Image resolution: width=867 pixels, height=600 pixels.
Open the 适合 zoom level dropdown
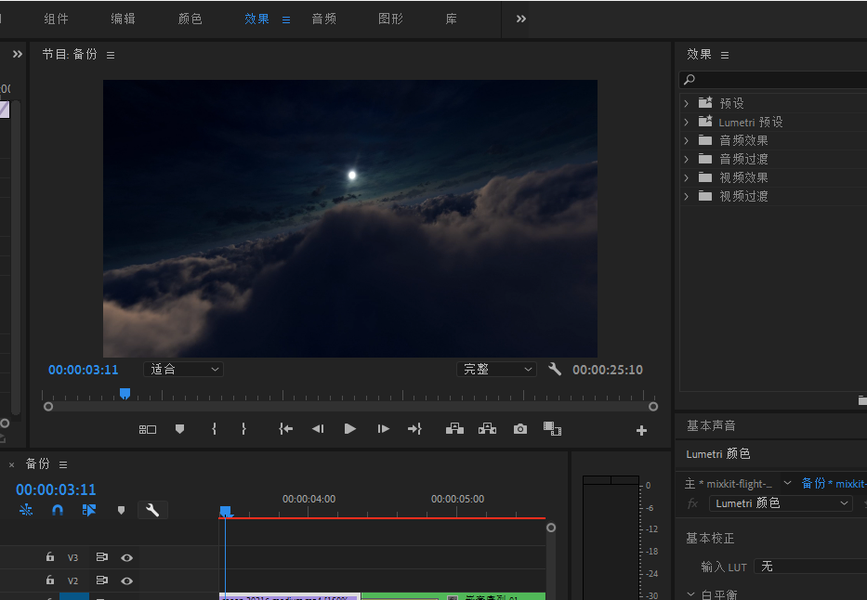(183, 369)
